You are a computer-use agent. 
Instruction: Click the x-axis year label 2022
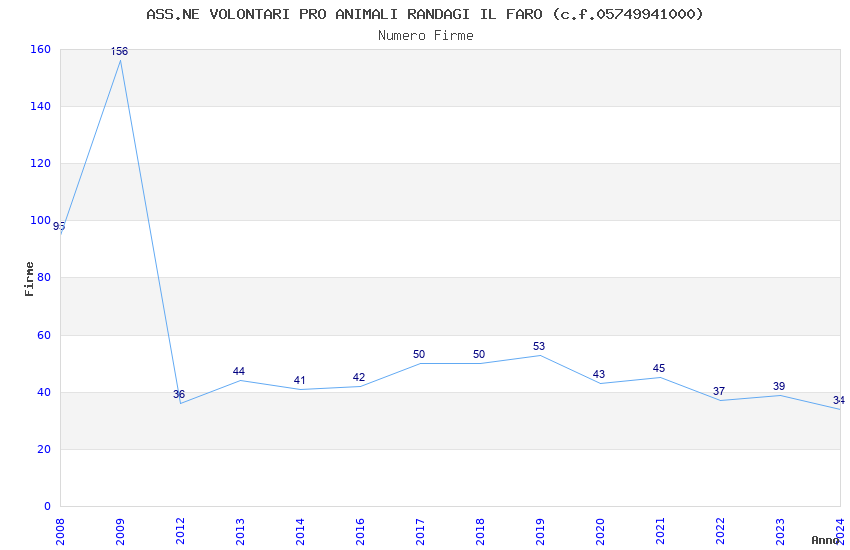(720, 532)
